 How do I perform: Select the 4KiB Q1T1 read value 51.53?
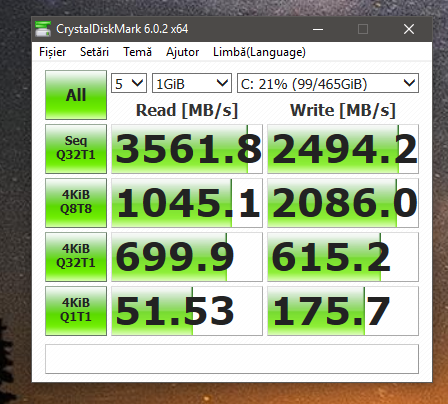pos(187,311)
